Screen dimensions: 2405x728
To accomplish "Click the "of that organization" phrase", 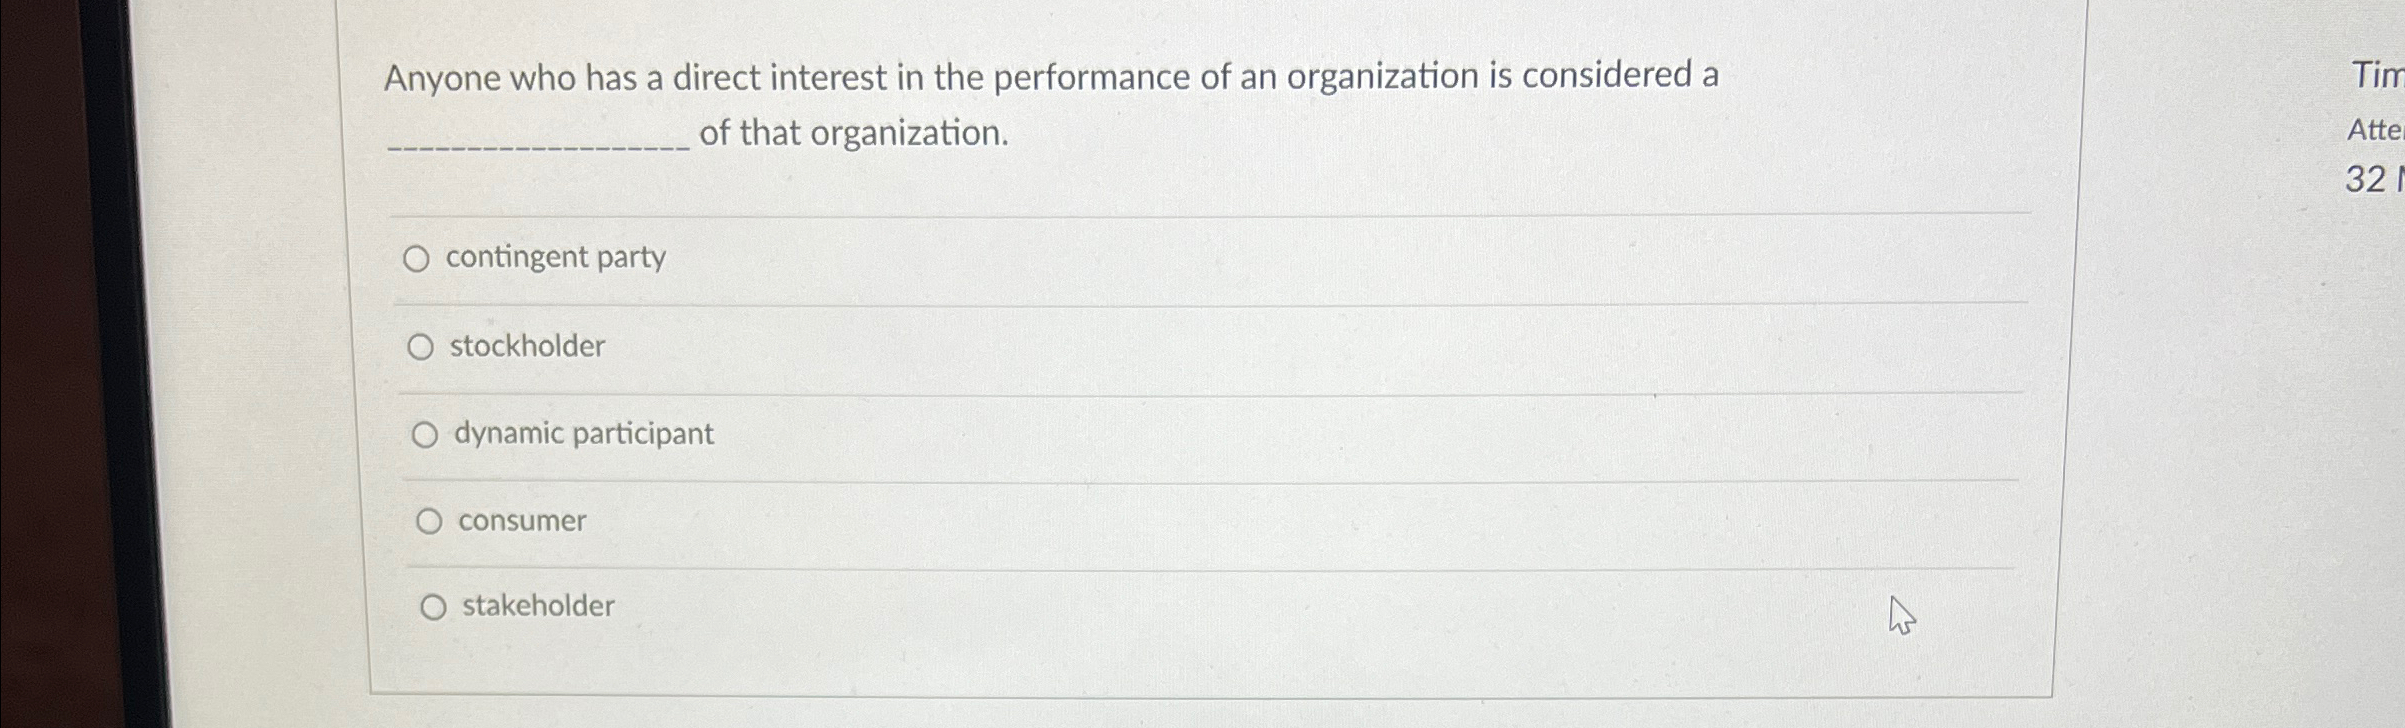I will point(855,133).
